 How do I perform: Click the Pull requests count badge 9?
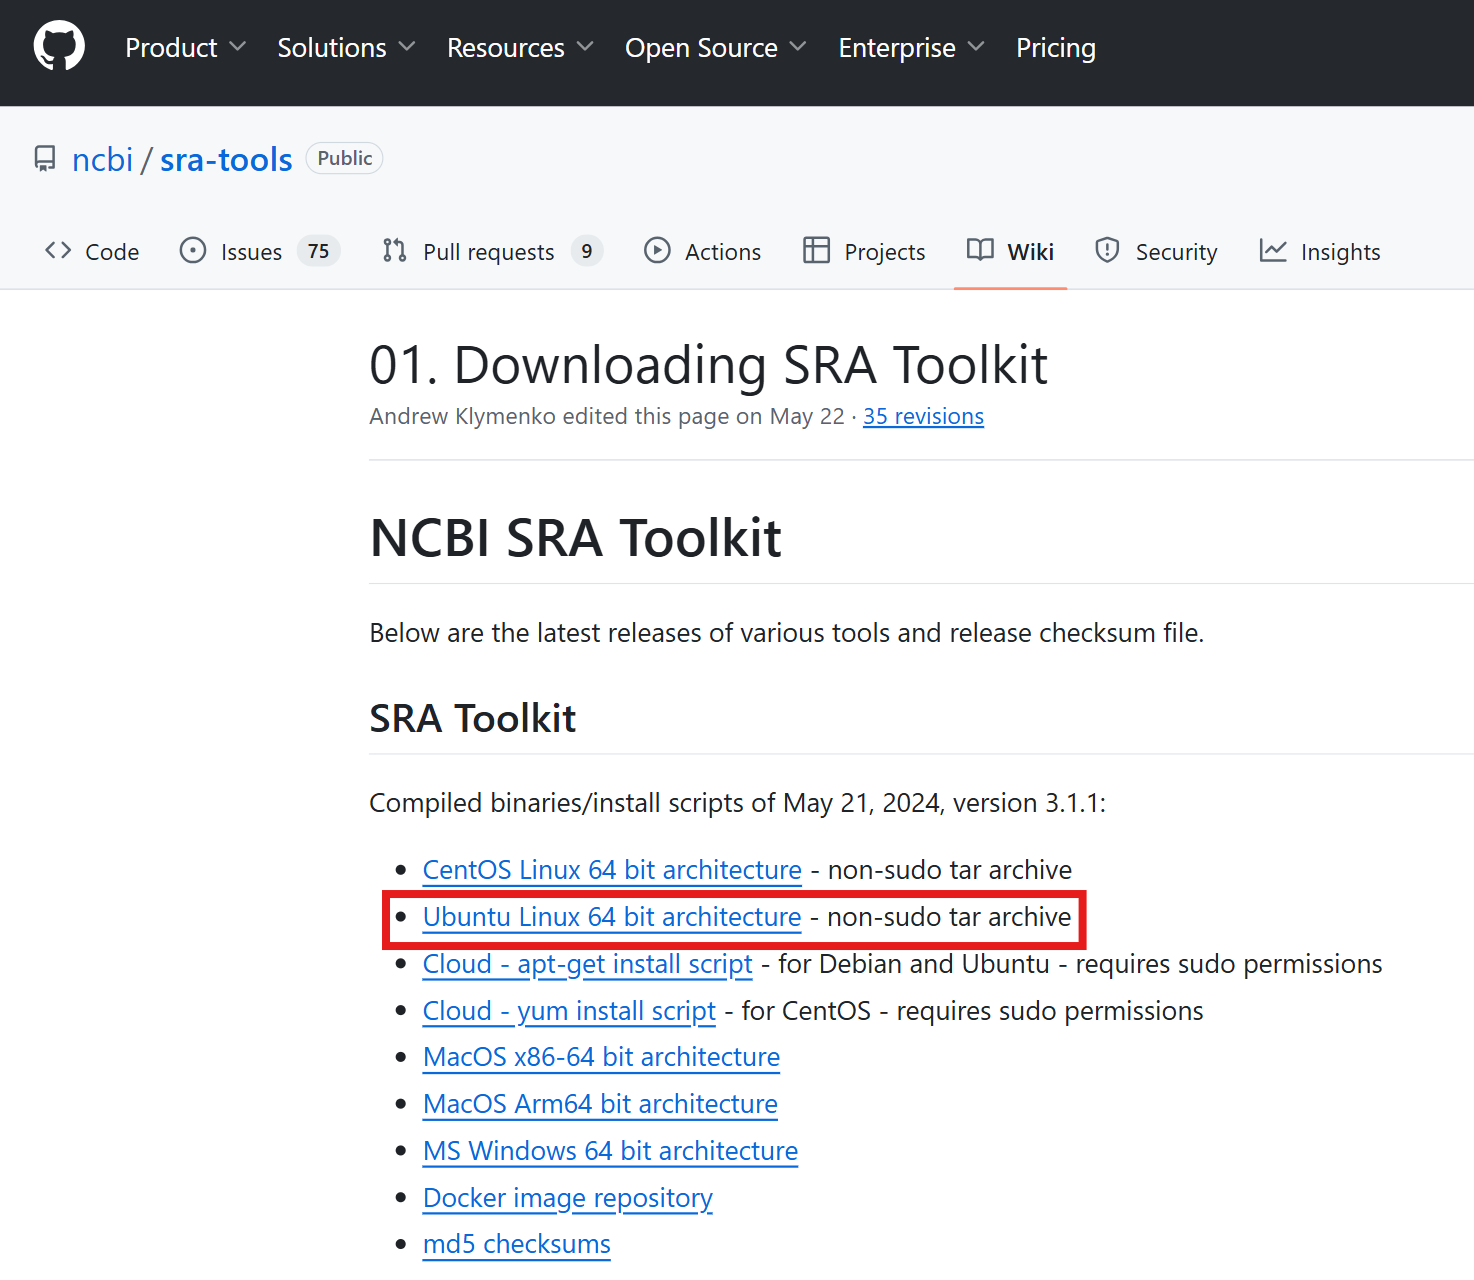(x=587, y=251)
